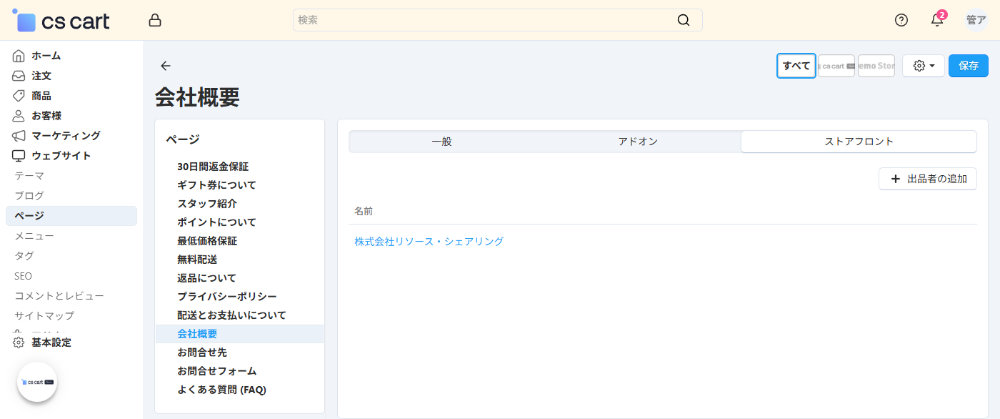Viewport: 1000px width, 419px height.
Task: Click the ホーム home icon
Action: pyautogui.click(x=18, y=55)
